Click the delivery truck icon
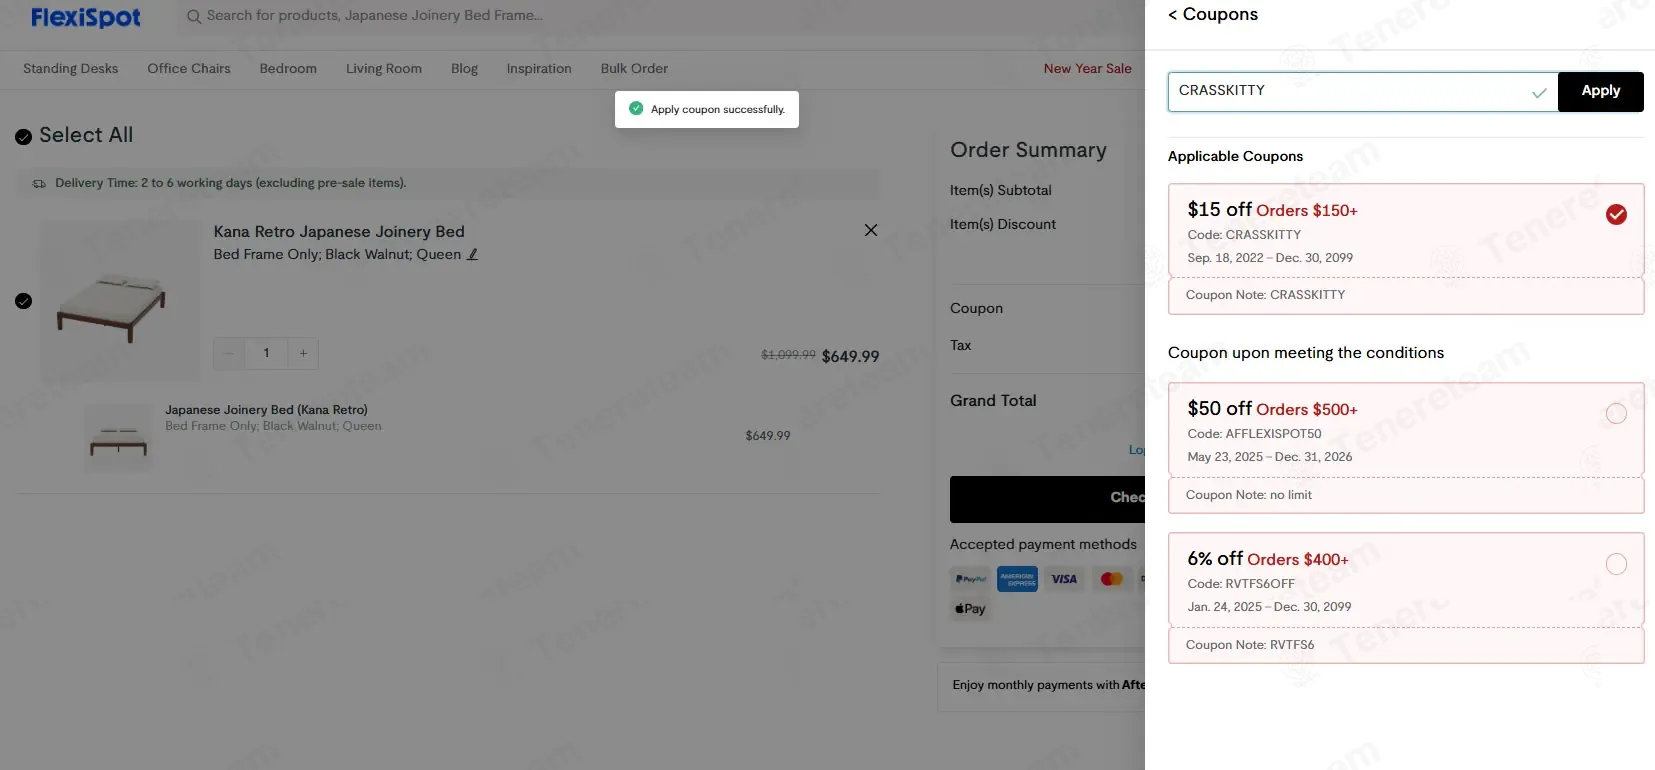Image resolution: width=1655 pixels, height=770 pixels. pos(39,184)
